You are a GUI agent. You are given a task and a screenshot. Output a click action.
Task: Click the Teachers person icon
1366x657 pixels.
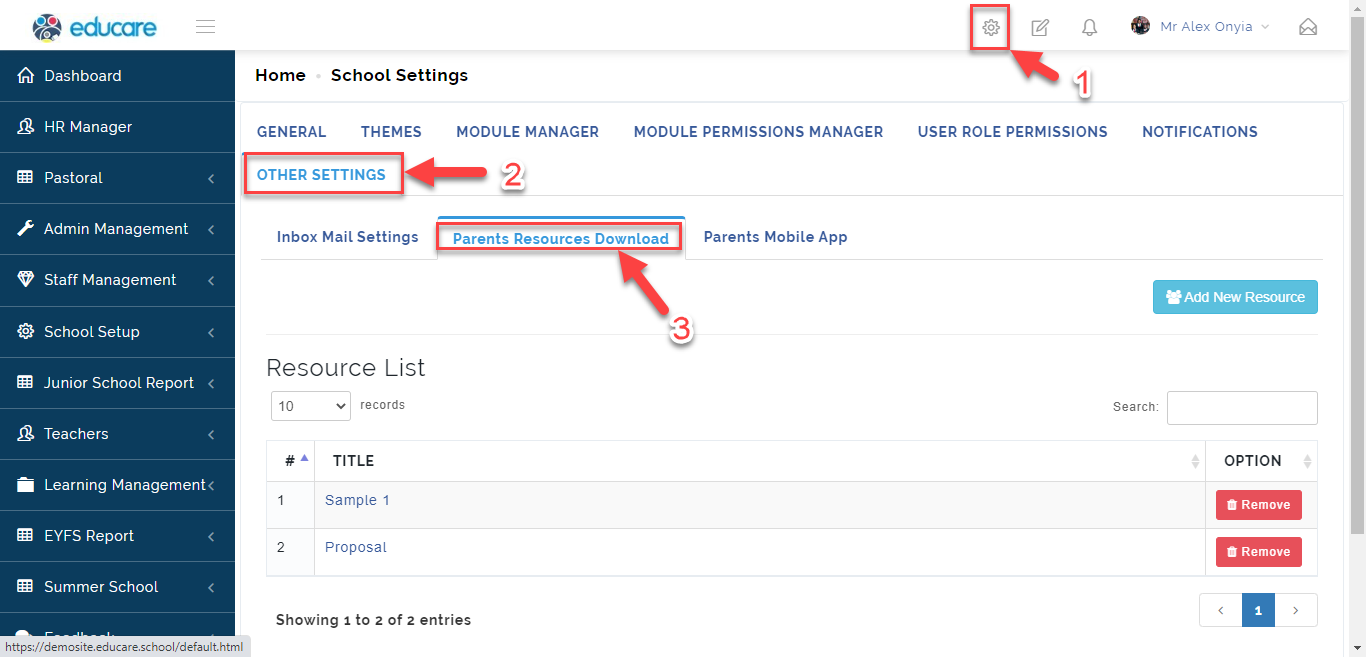[26, 434]
